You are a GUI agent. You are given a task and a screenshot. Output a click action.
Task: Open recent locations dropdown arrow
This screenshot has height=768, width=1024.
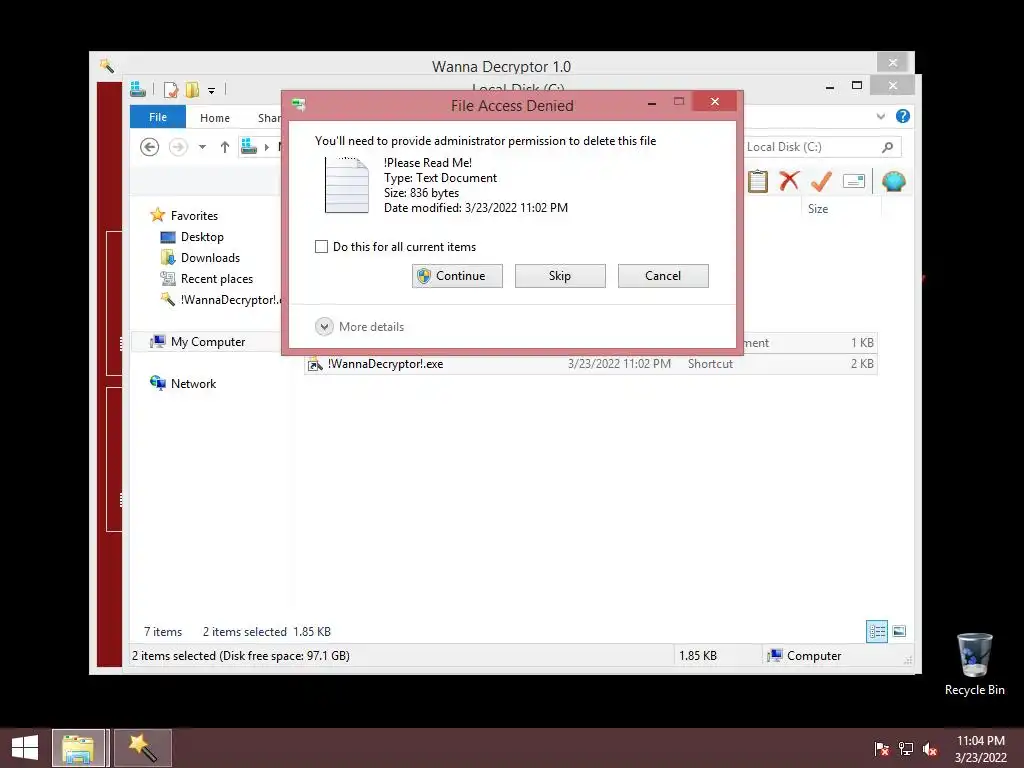(202, 147)
